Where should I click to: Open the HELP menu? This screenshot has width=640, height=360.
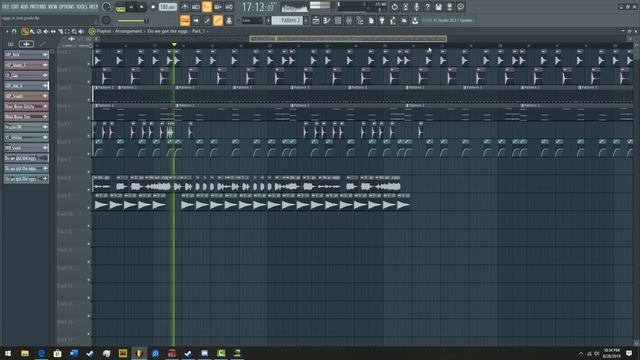click(x=93, y=7)
